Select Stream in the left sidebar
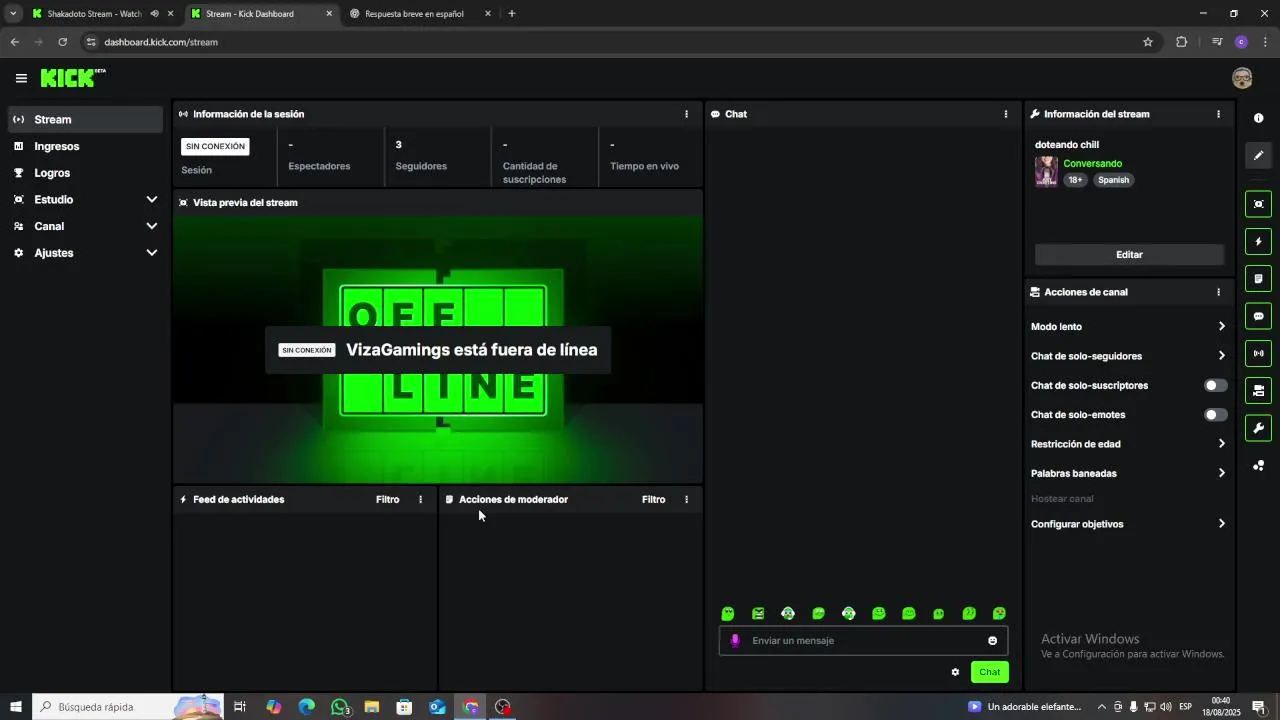 pos(85,119)
